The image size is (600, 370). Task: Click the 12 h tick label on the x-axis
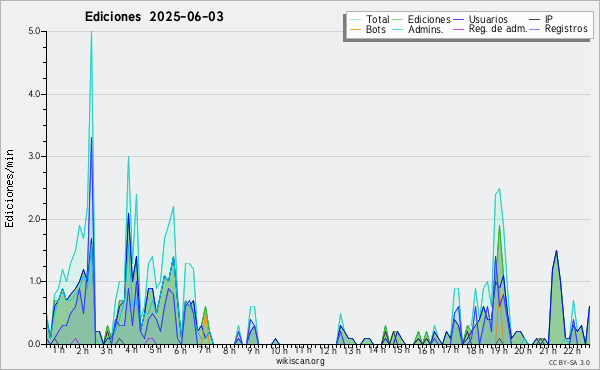click(x=328, y=350)
